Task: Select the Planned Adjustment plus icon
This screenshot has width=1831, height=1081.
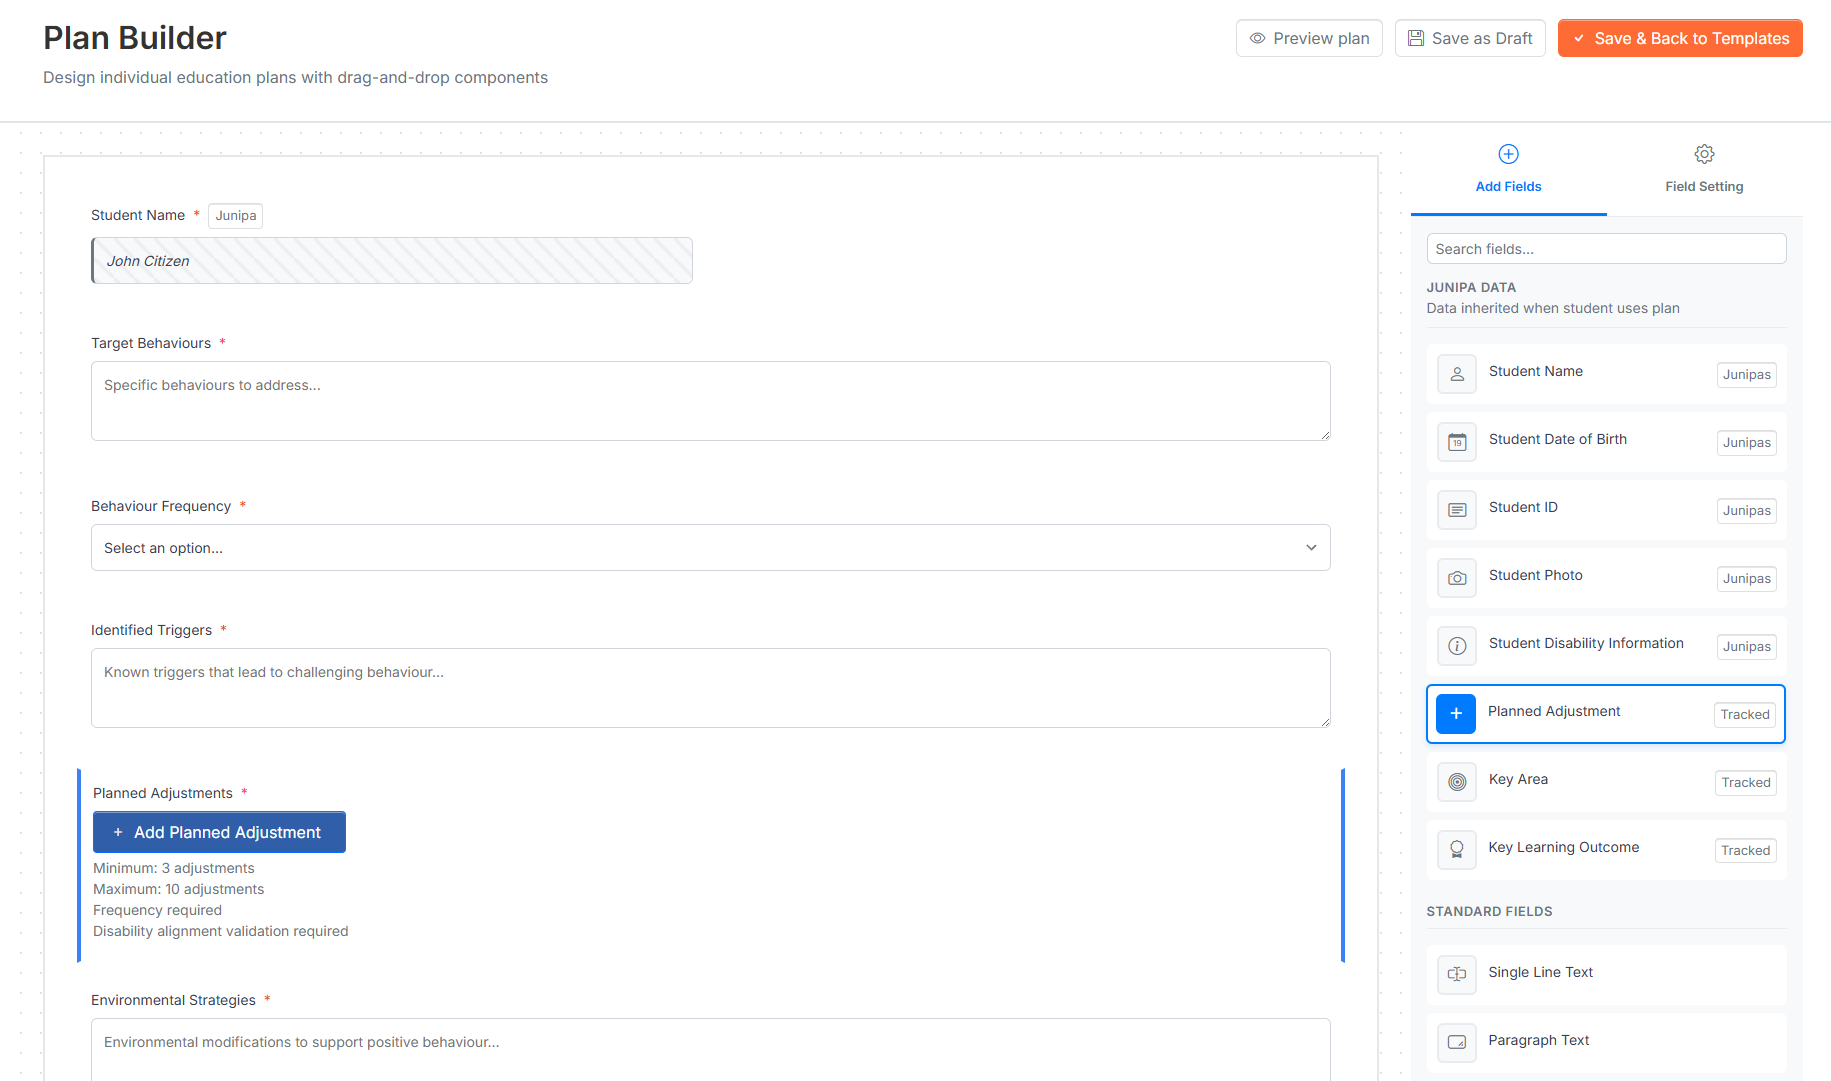Action: tap(1456, 713)
